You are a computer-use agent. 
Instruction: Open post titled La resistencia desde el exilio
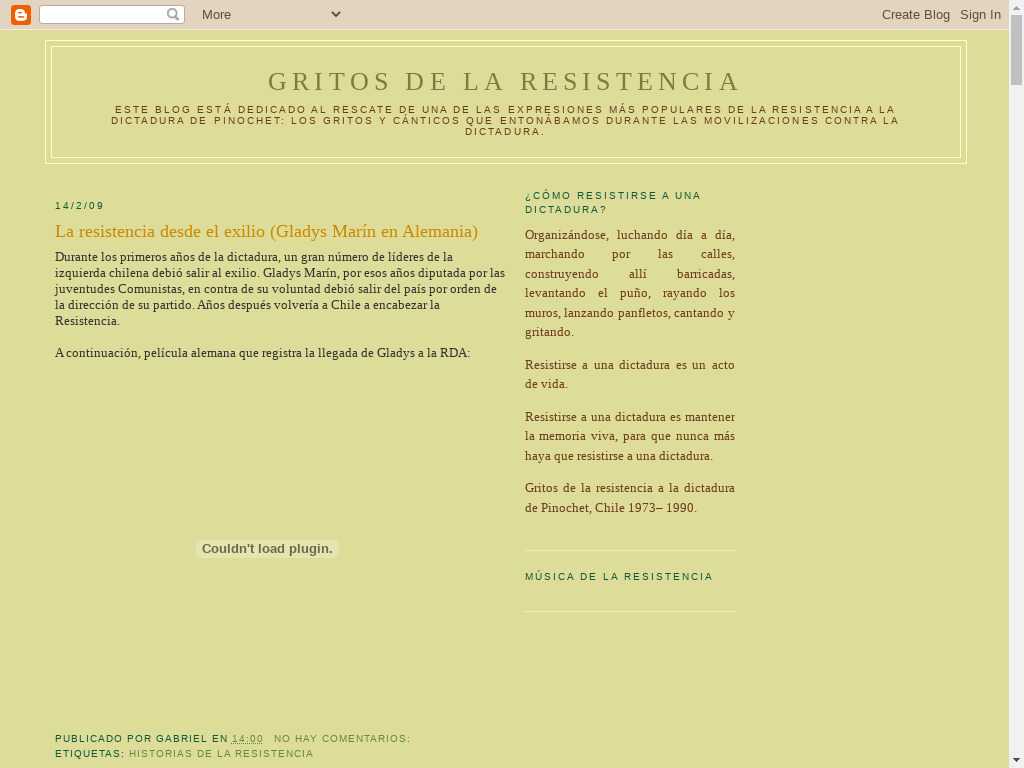click(x=266, y=231)
